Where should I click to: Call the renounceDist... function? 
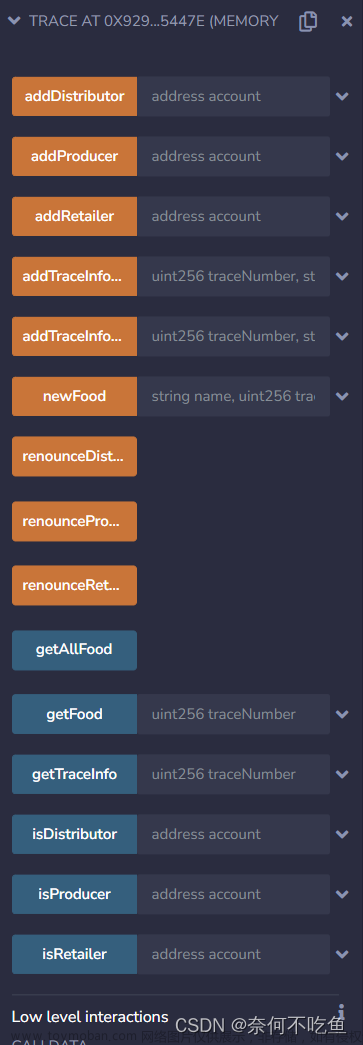point(75,457)
